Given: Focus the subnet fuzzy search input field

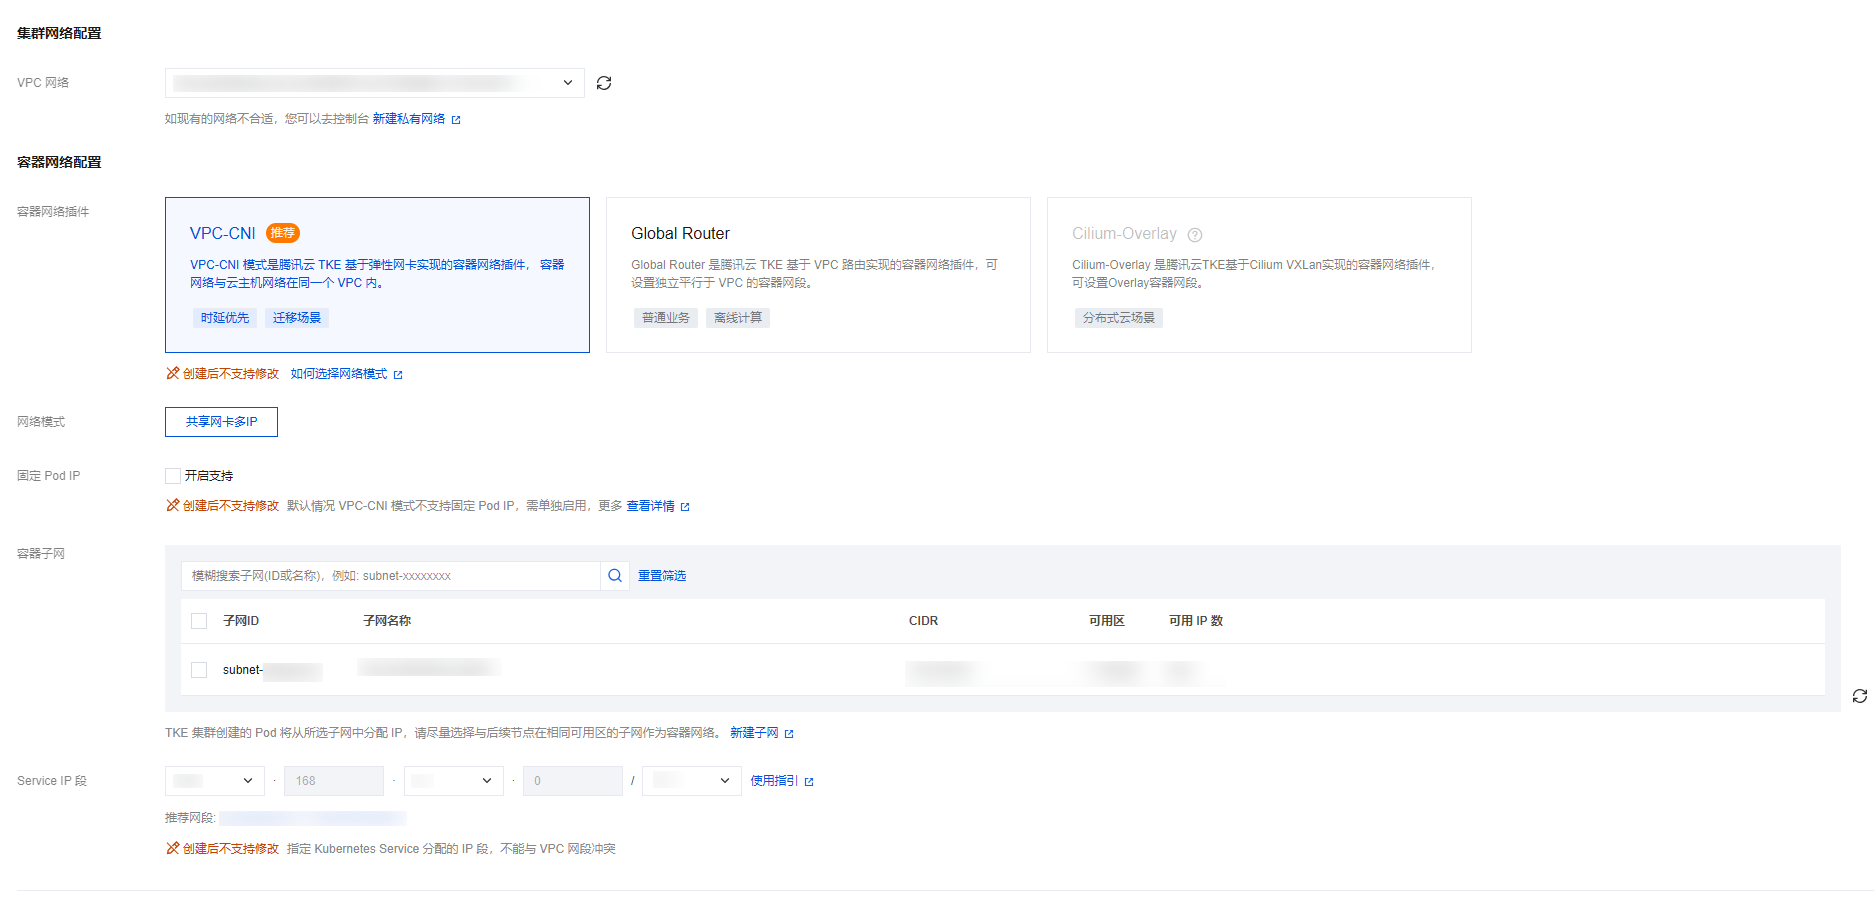Looking at the screenshot, I should [x=390, y=576].
